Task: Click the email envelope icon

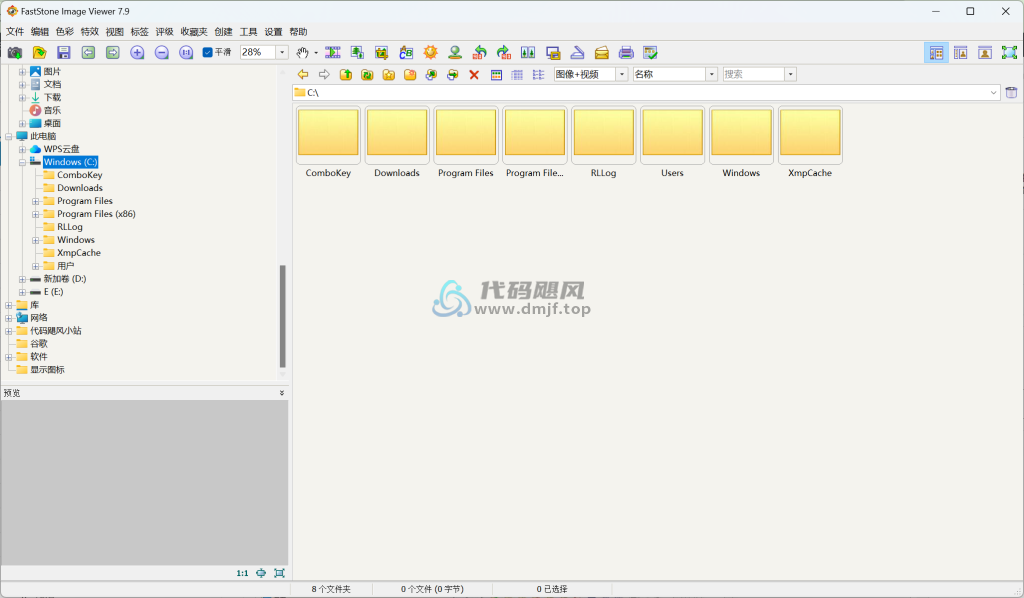Action: 601,52
